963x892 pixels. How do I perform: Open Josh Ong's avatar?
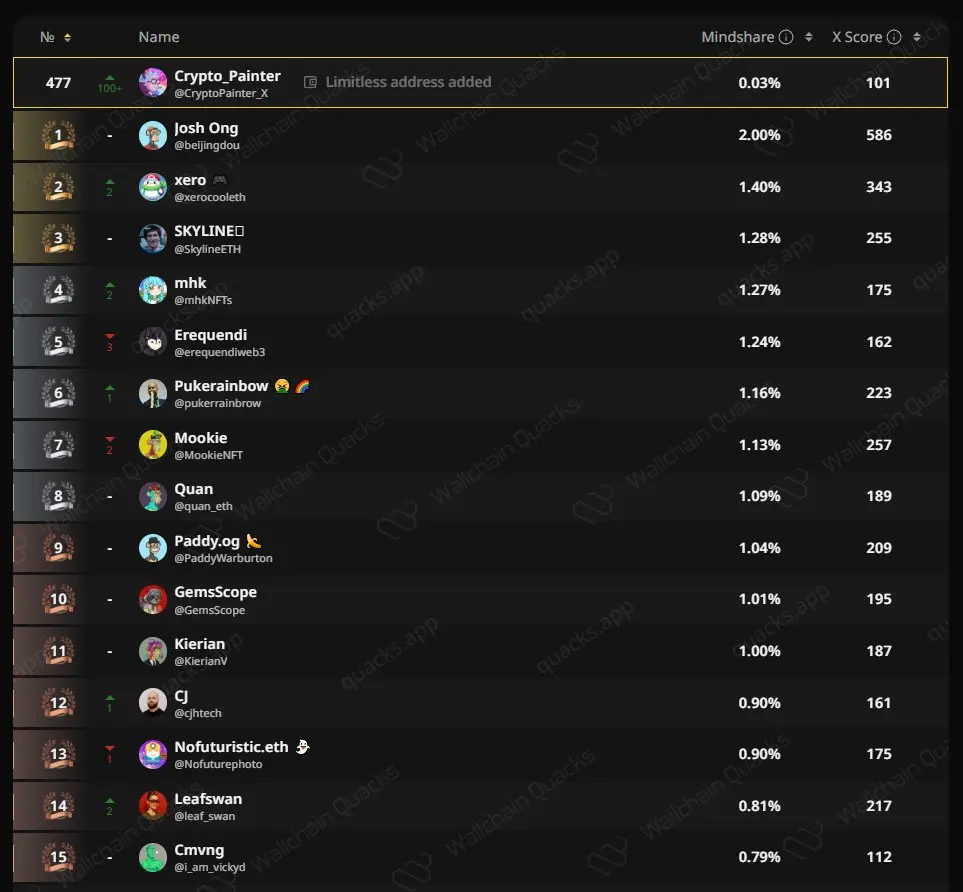tap(153, 136)
